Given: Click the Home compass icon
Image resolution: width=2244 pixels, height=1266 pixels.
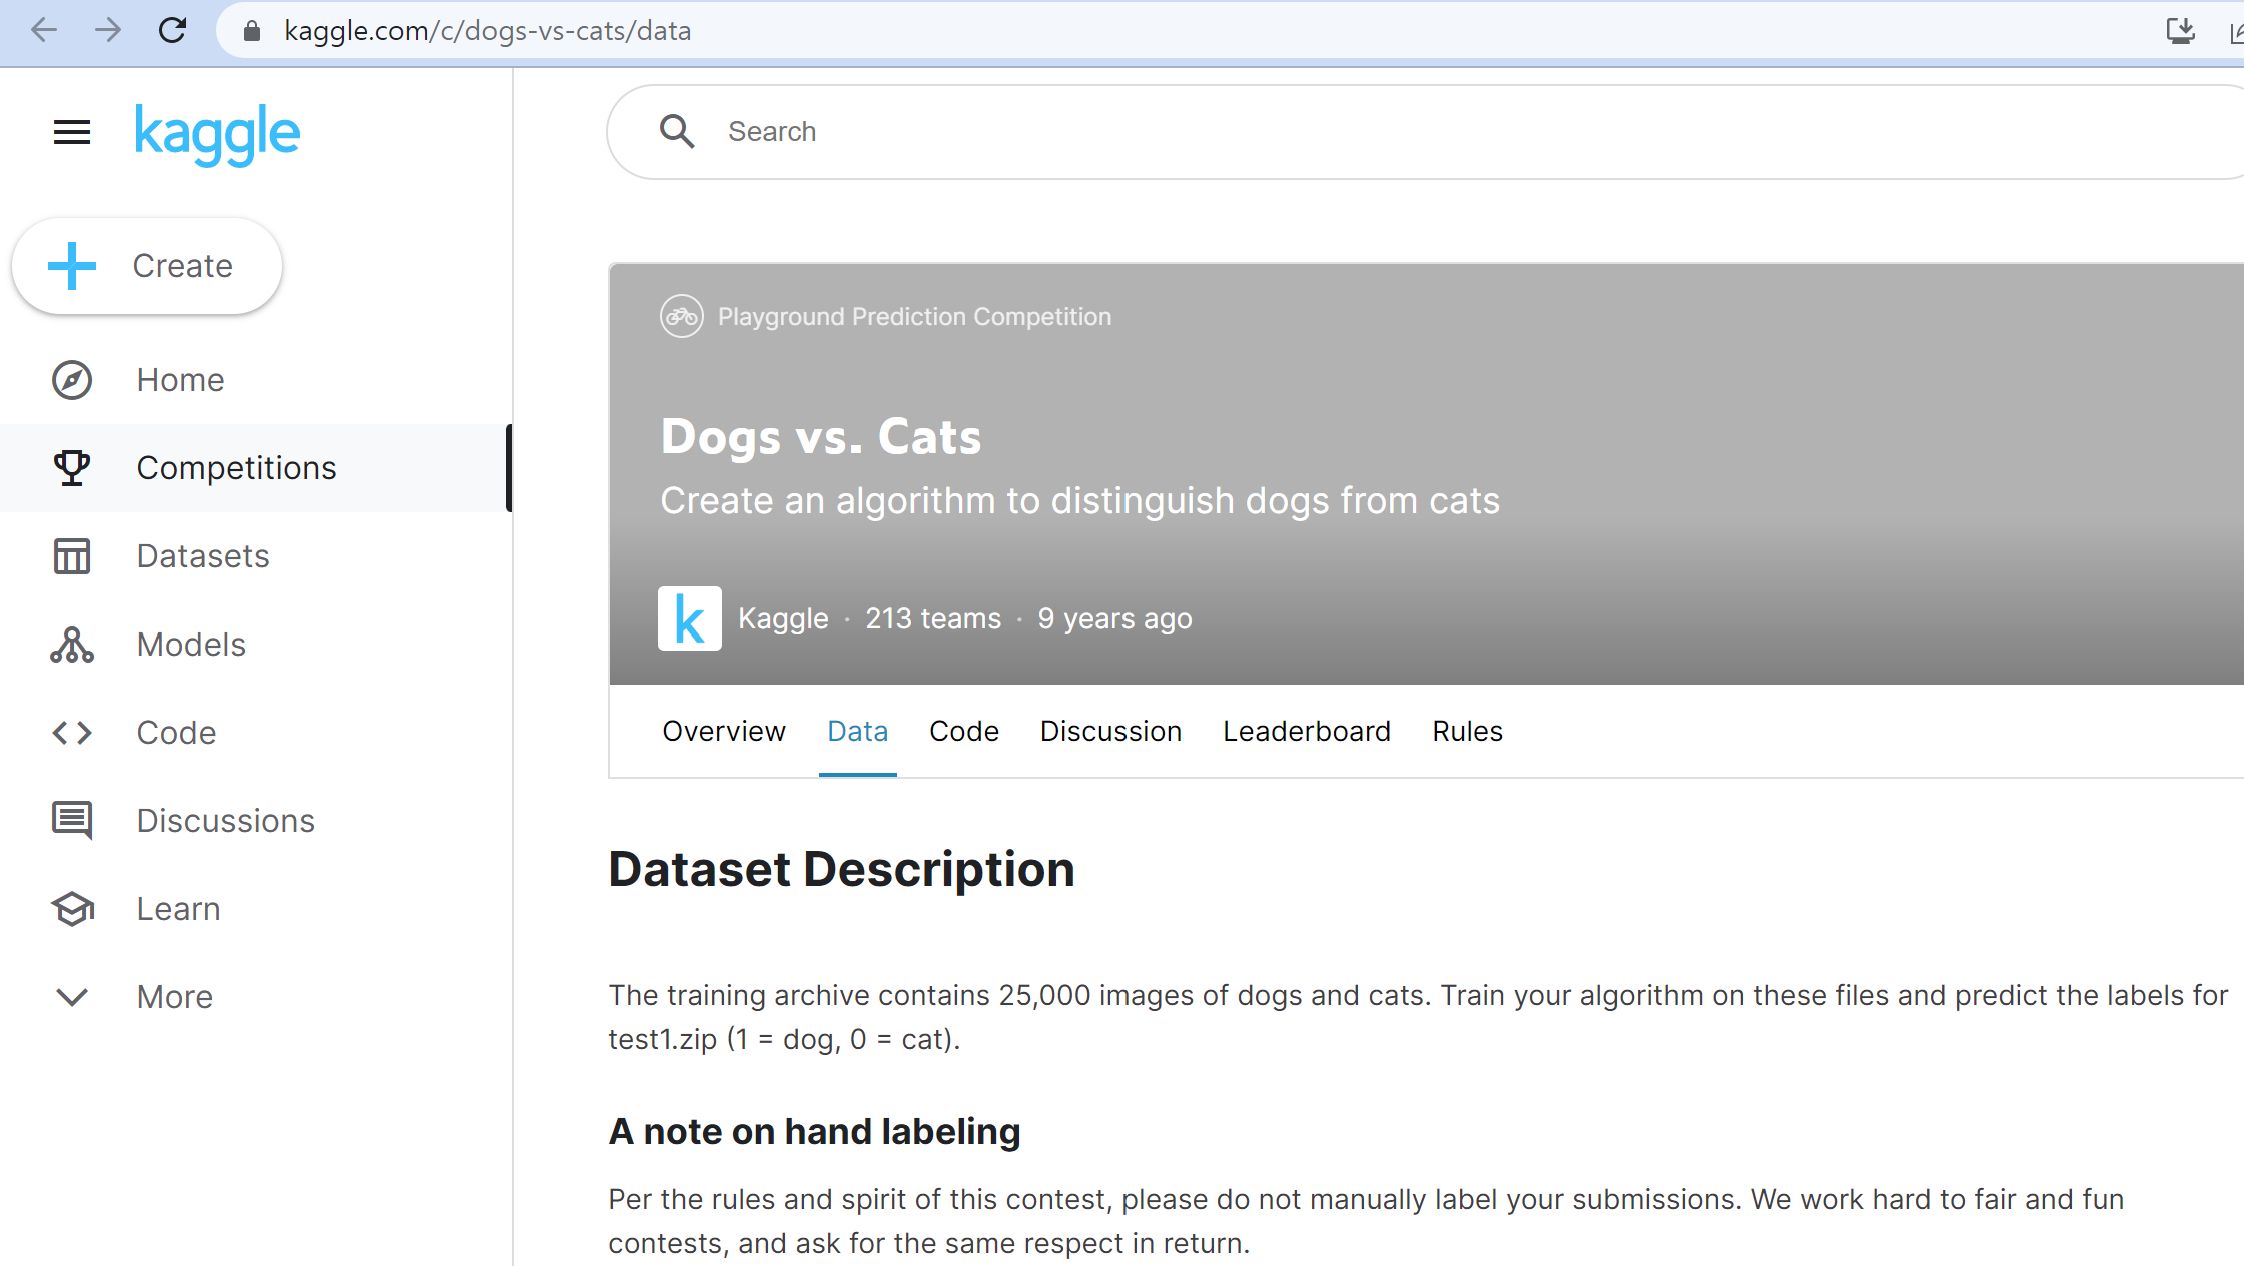Looking at the screenshot, I should click(72, 380).
